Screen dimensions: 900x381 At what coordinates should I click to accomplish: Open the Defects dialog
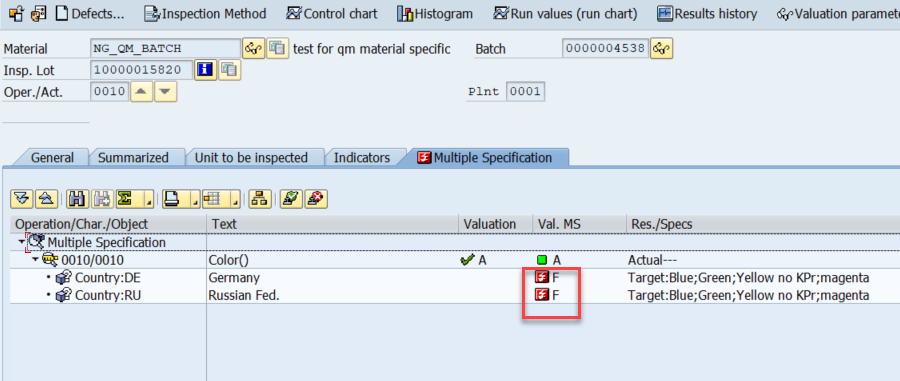click(90, 13)
